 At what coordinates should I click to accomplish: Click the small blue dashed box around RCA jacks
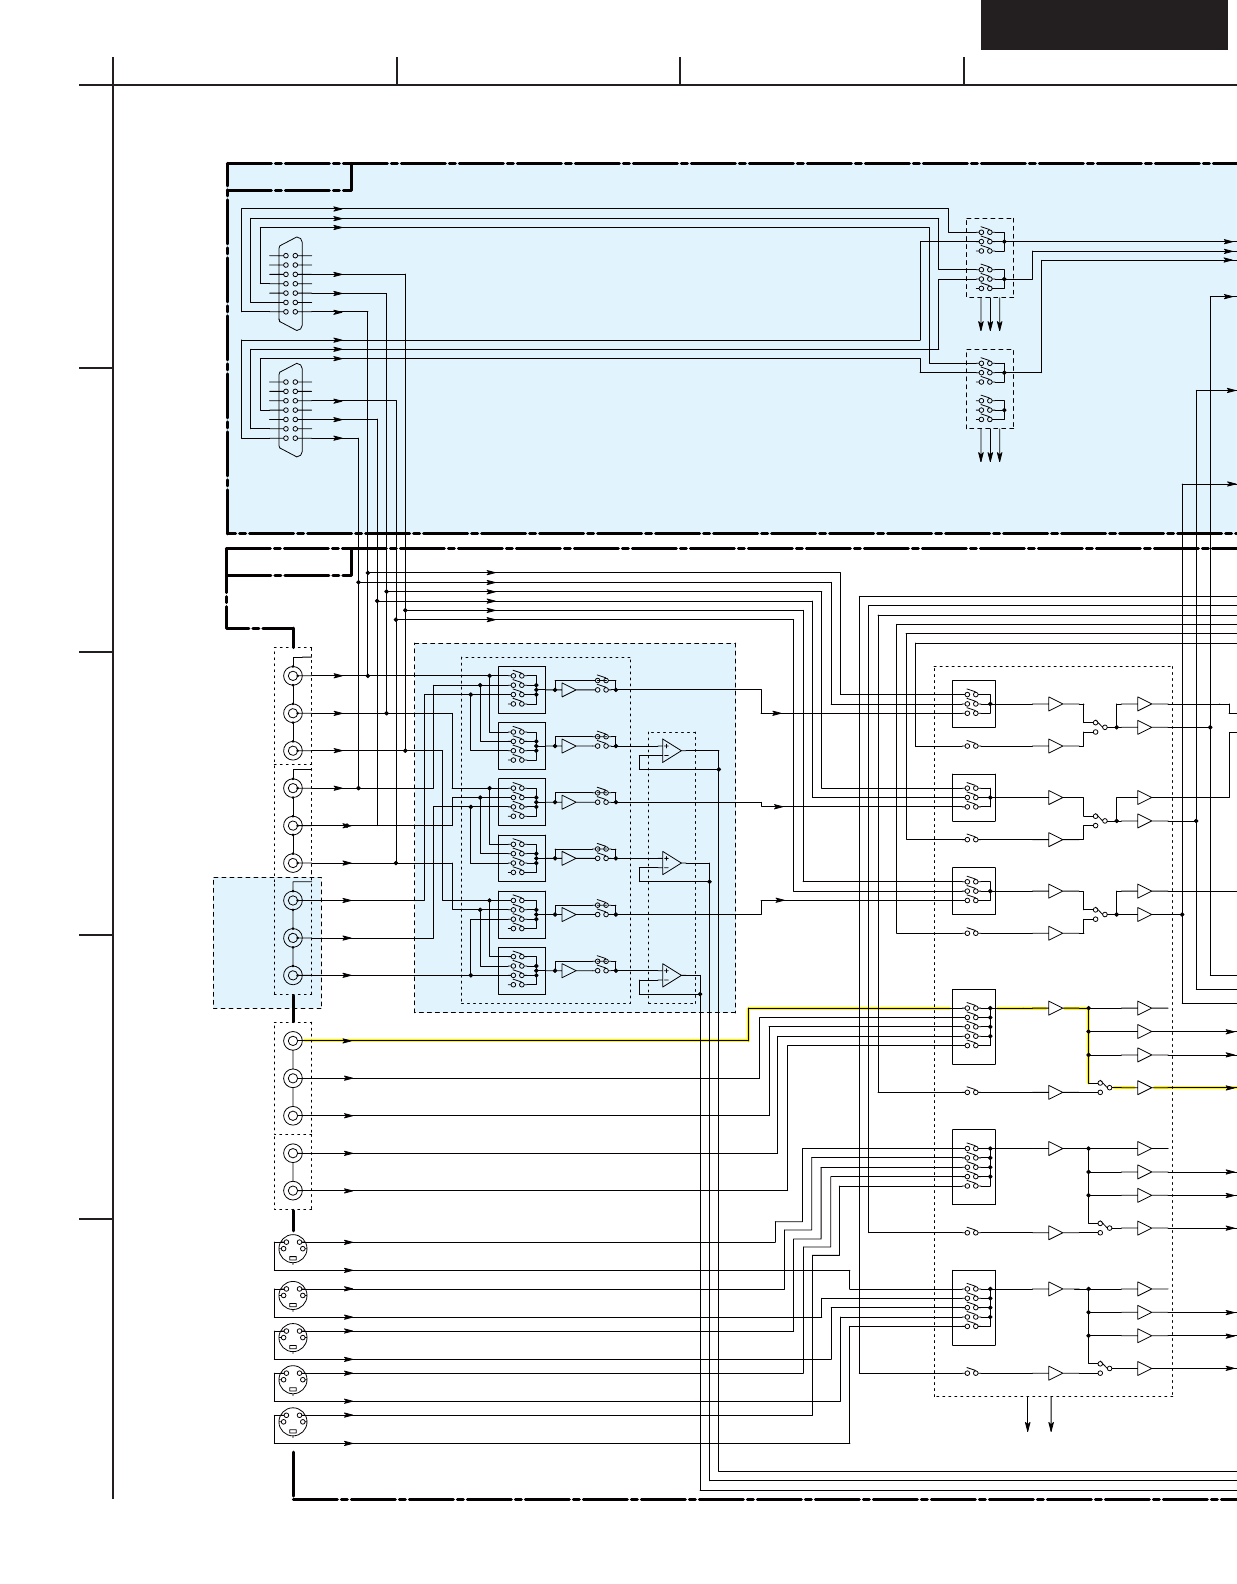(x=267, y=943)
